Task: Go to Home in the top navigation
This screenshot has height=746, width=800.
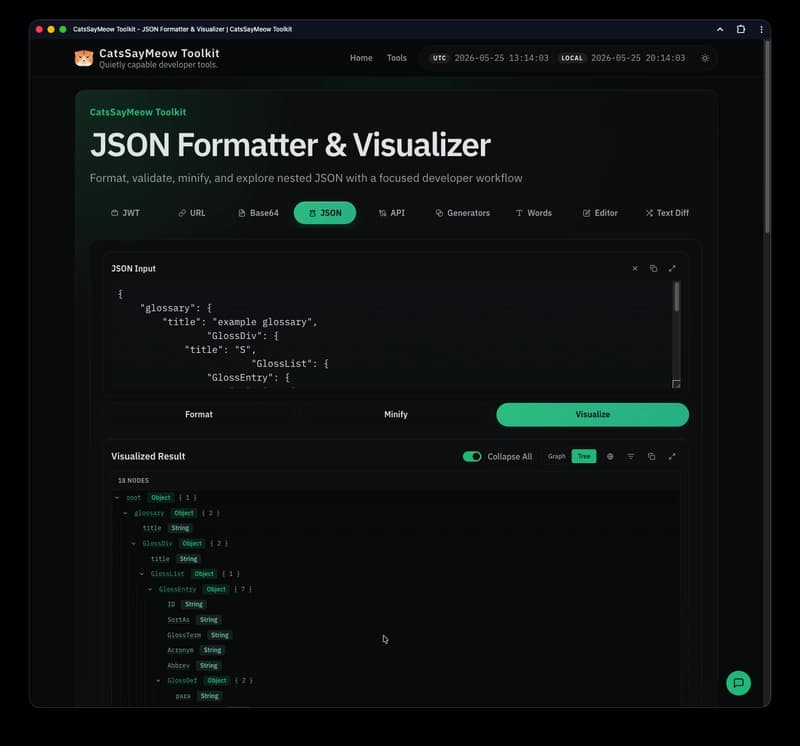Action: (361, 58)
